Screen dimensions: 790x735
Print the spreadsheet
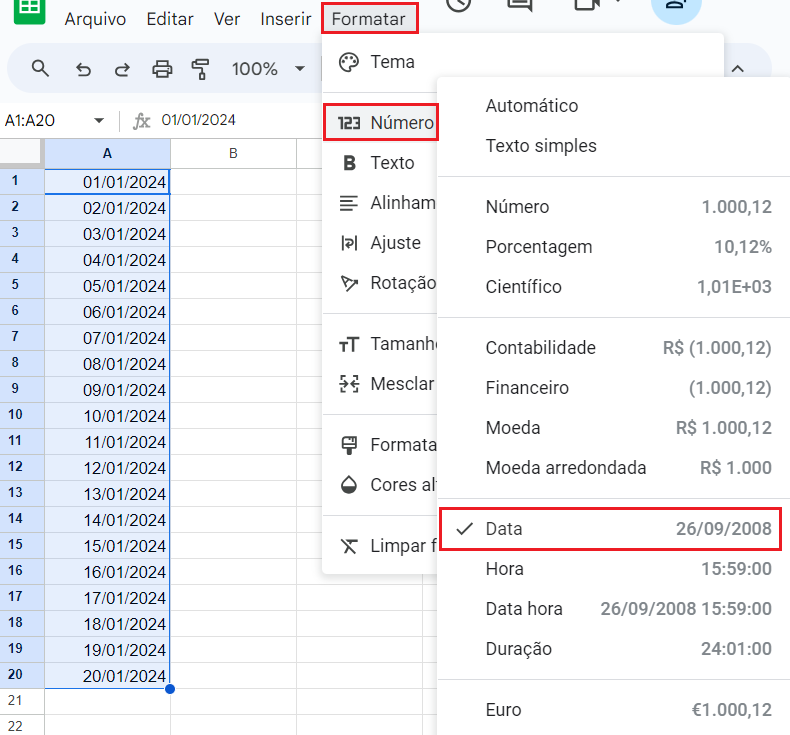162,69
